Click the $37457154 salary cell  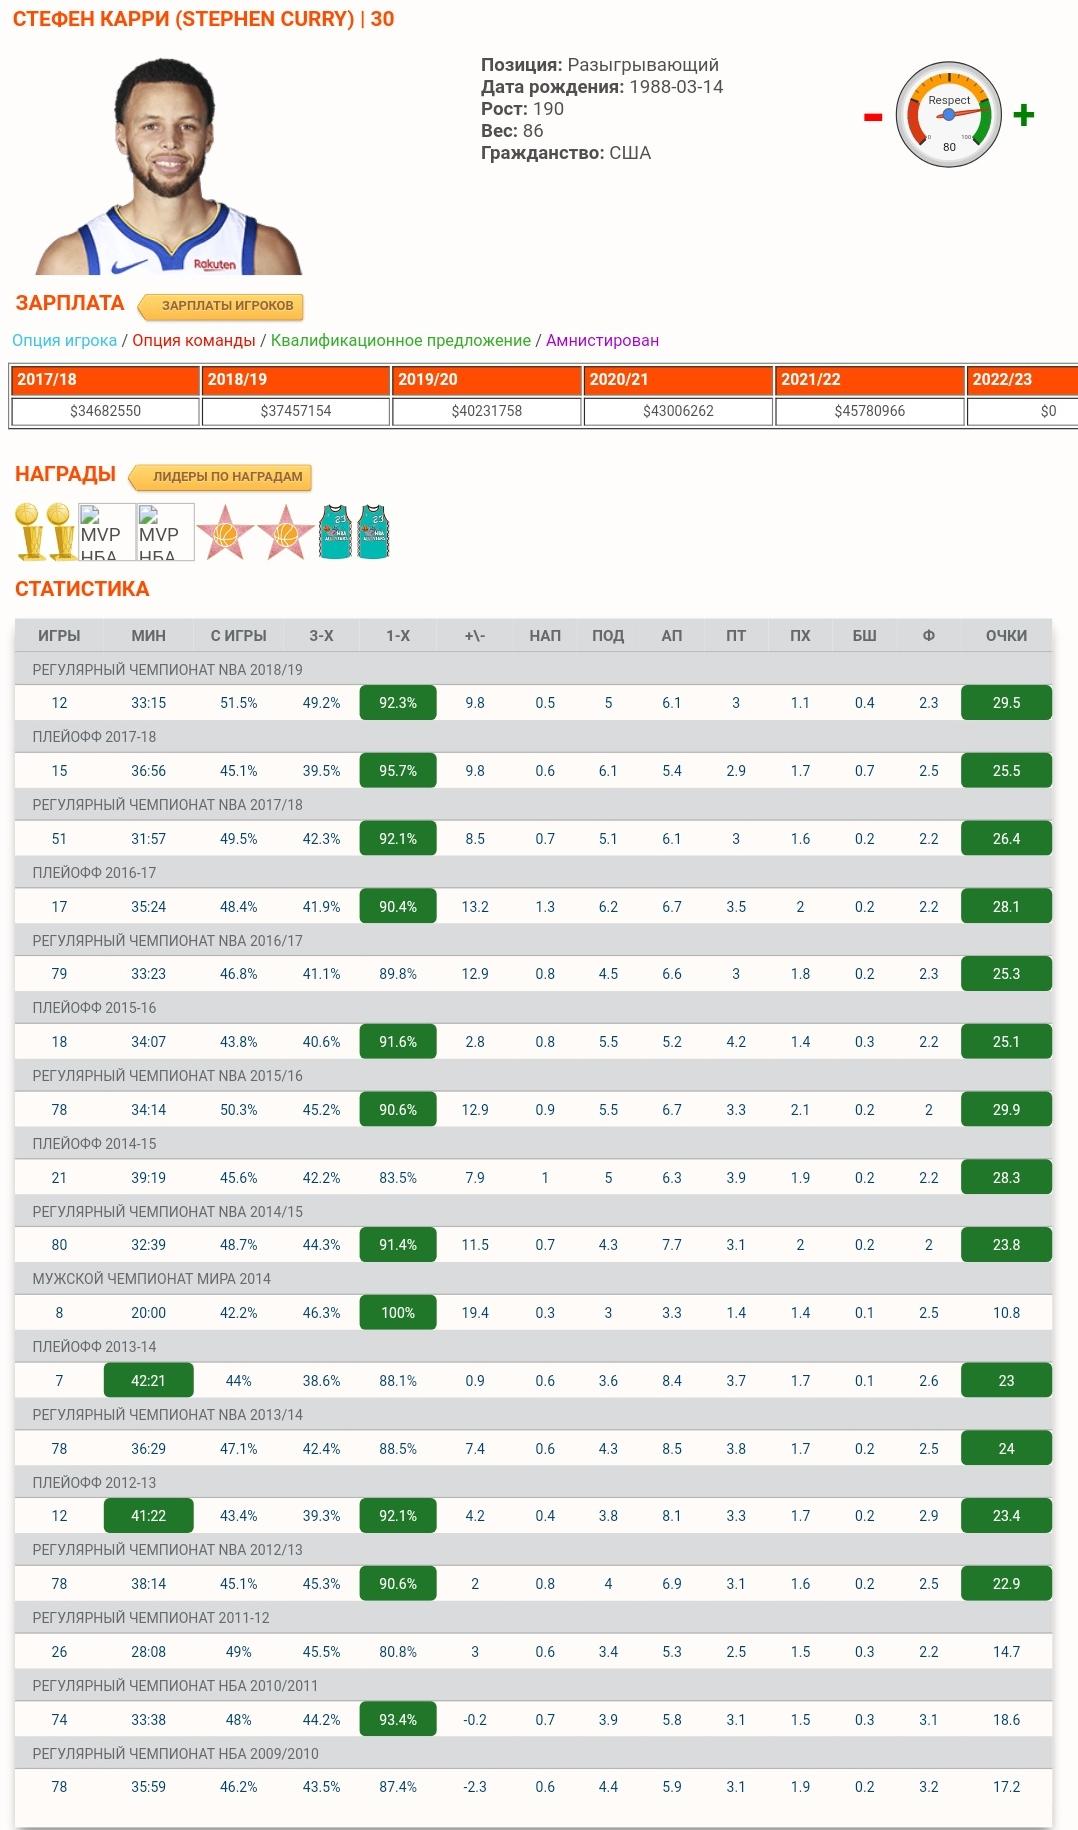(x=296, y=411)
